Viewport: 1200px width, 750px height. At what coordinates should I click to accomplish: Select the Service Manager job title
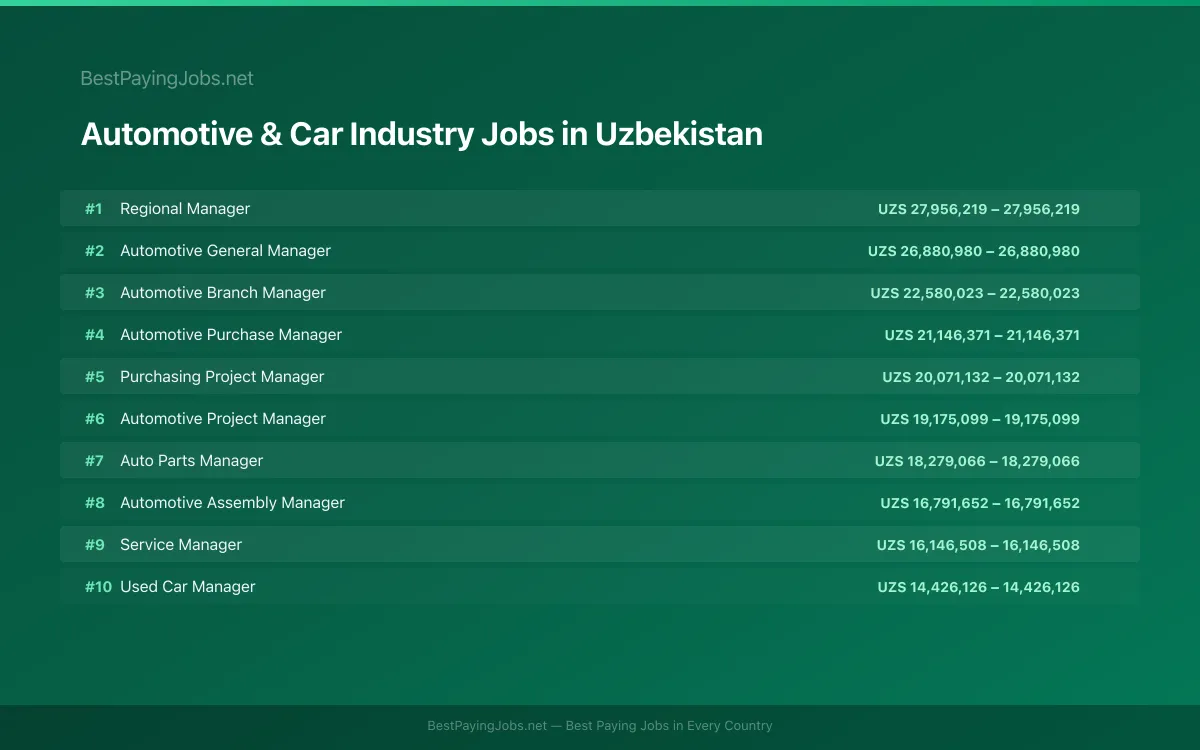click(x=181, y=545)
